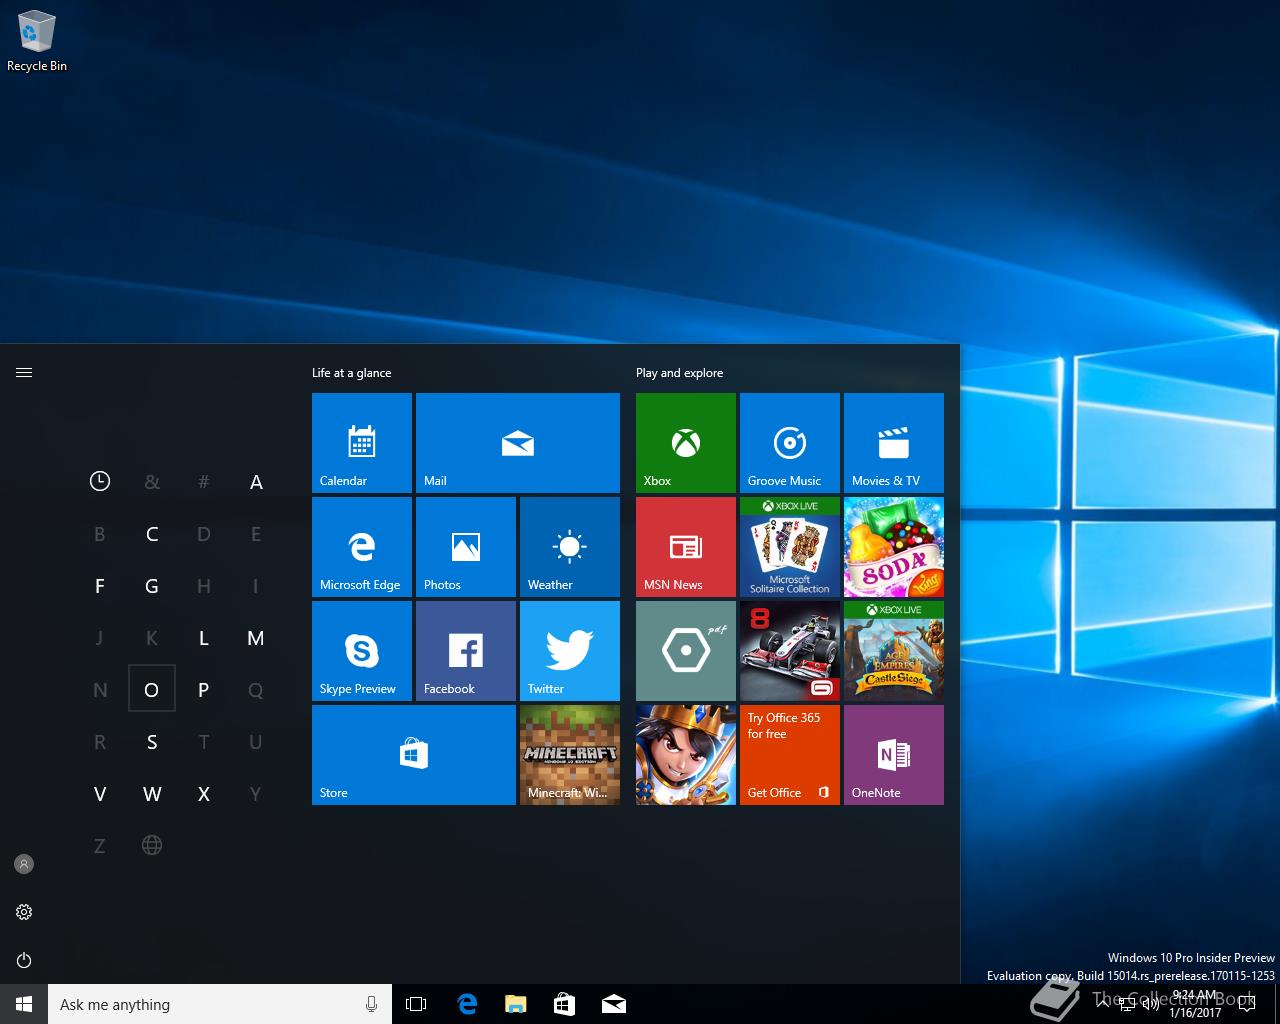Jump to letter S apps
The height and width of the screenshot is (1024, 1280).
[152, 742]
